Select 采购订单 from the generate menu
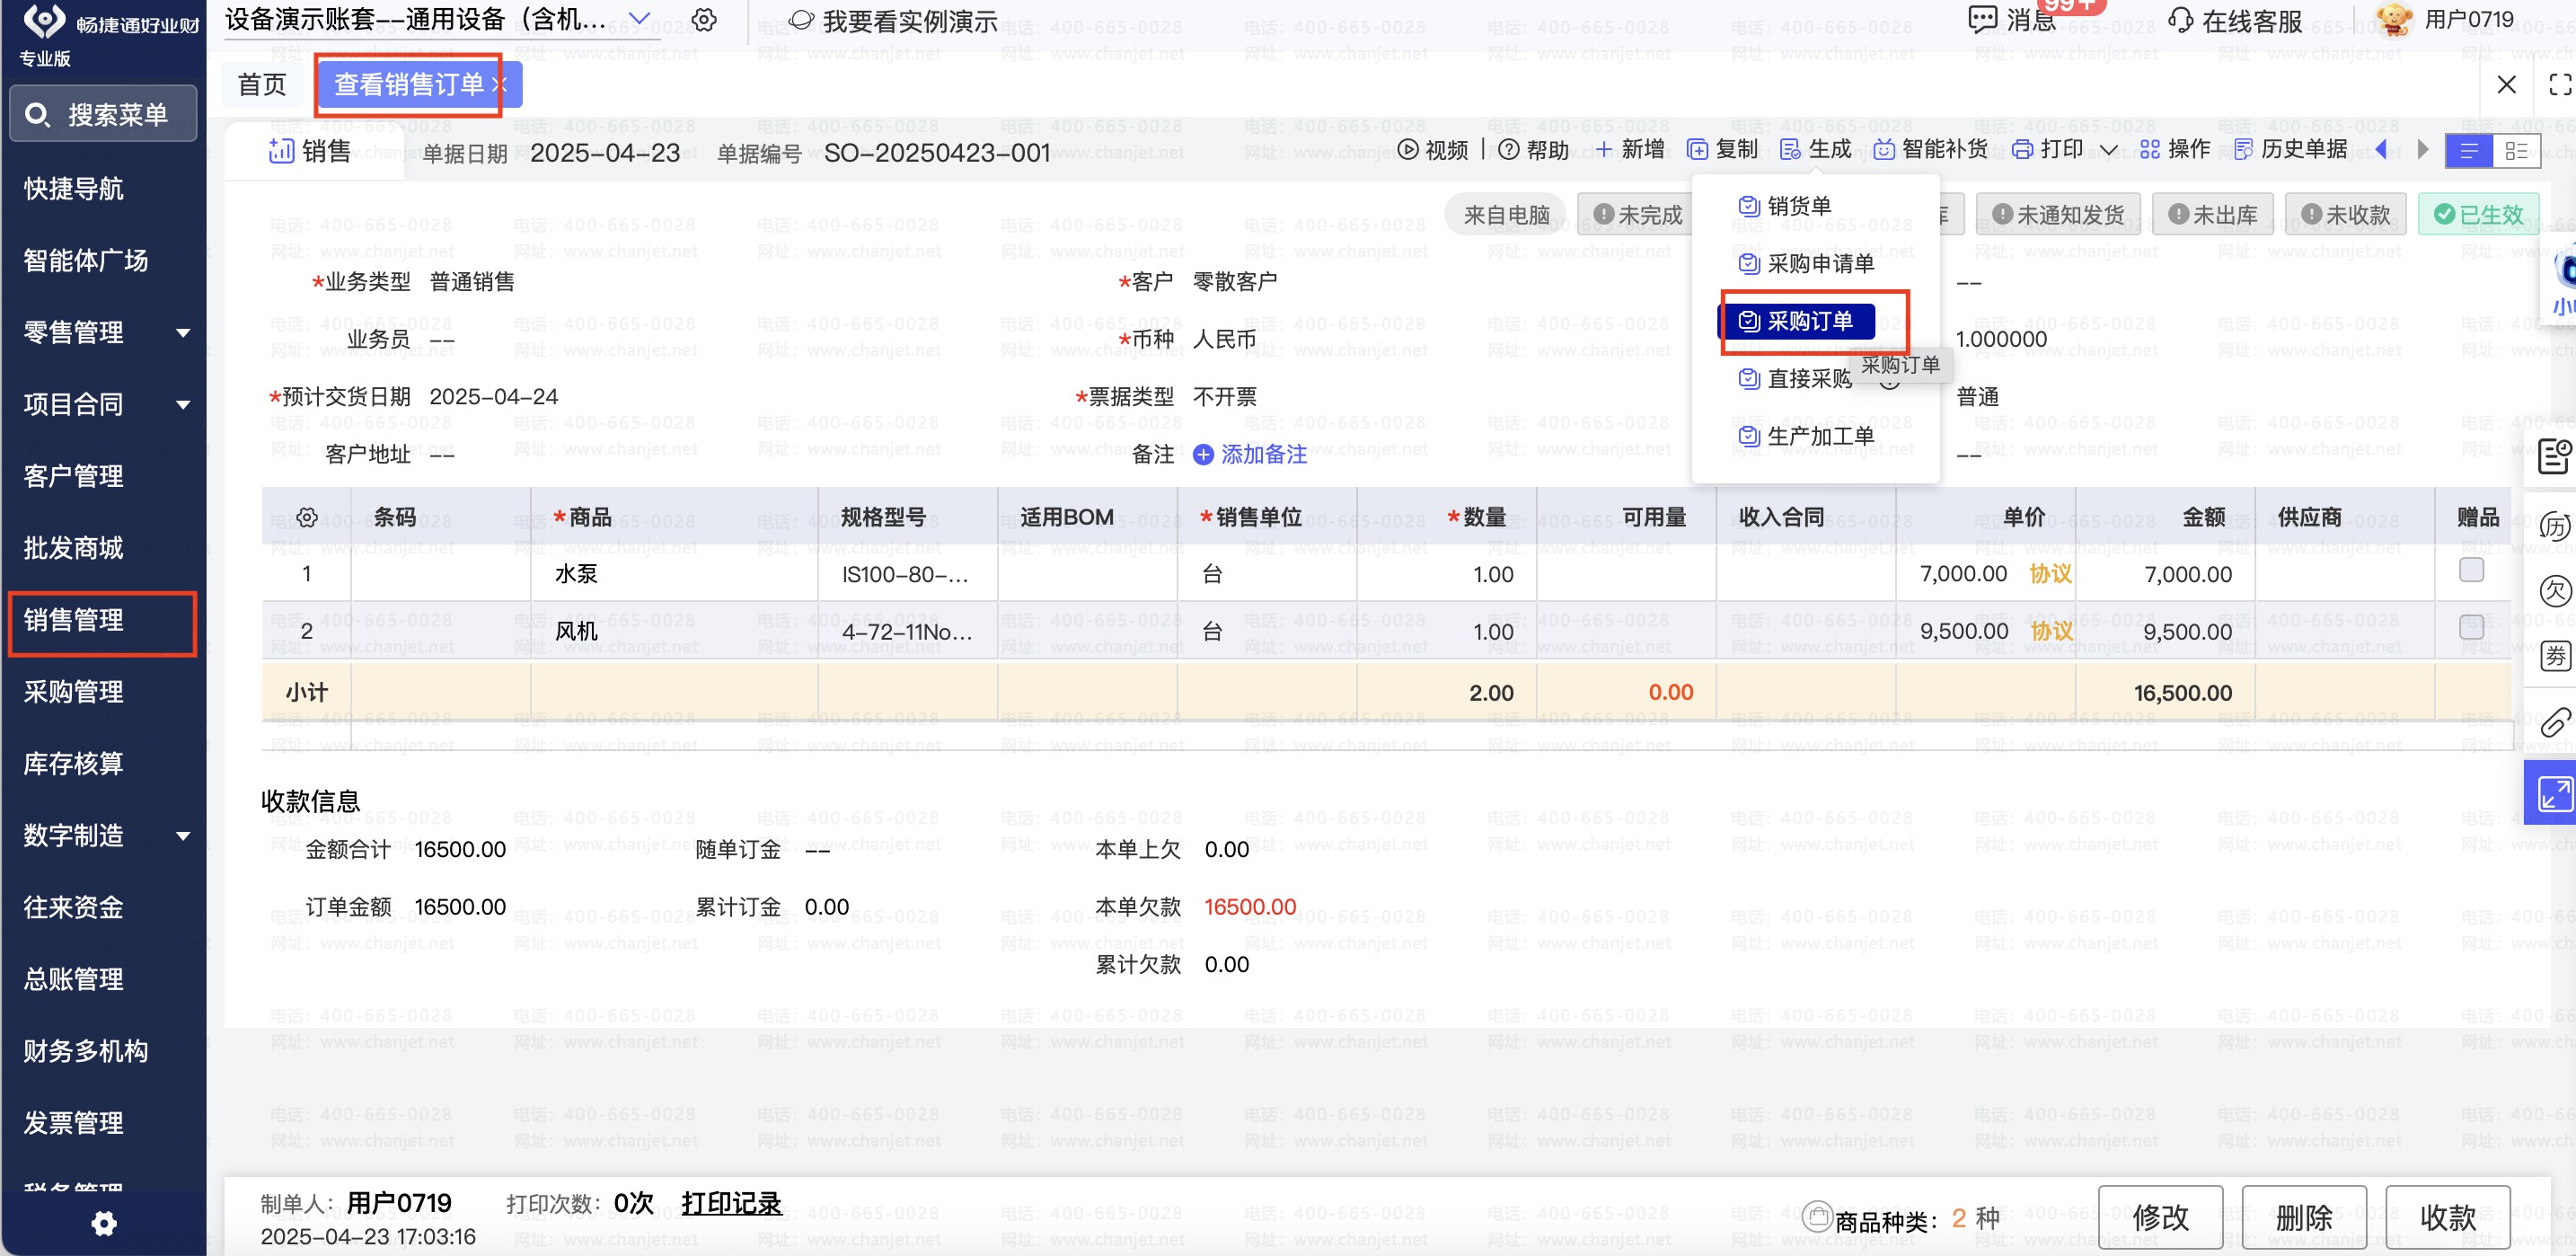 click(x=1808, y=321)
